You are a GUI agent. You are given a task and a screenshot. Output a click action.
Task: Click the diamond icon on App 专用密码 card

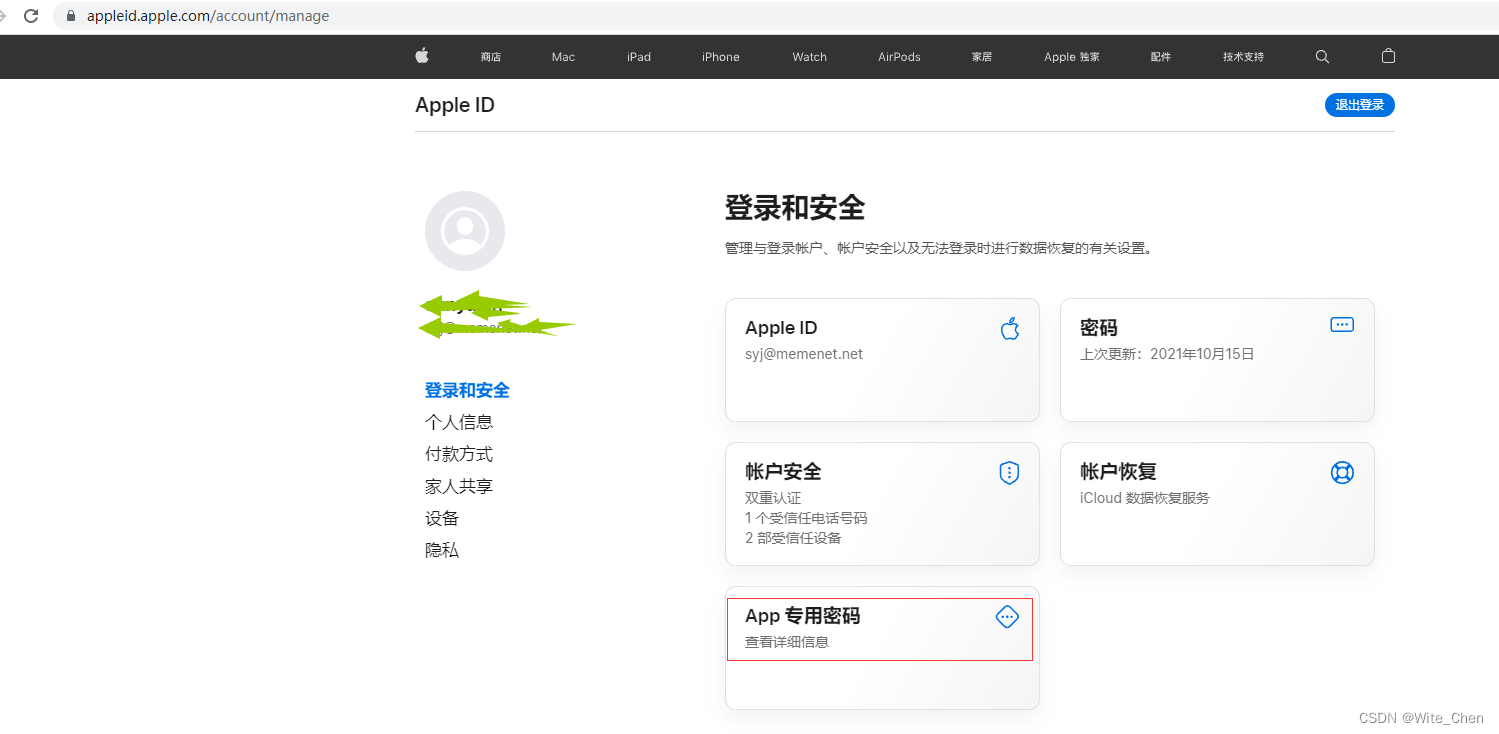click(1007, 617)
